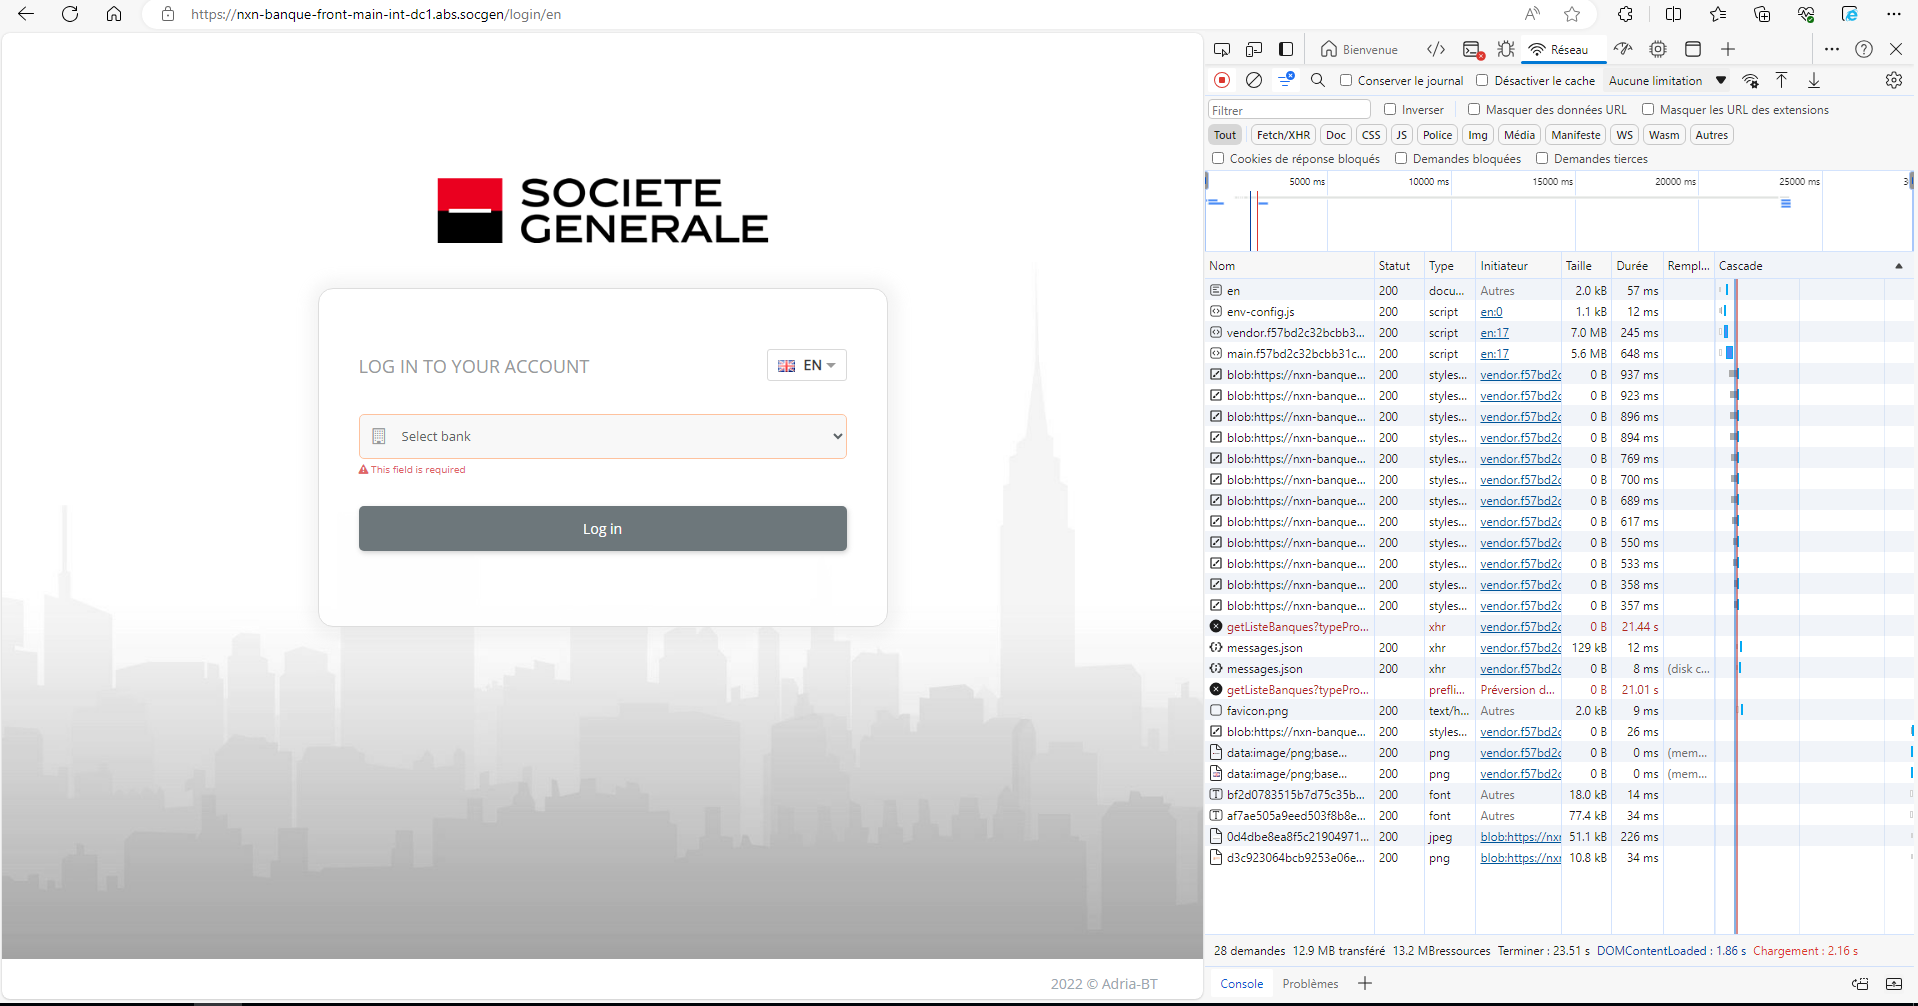
Task: Open the Extensions puzzle icon
Action: 1626,14
